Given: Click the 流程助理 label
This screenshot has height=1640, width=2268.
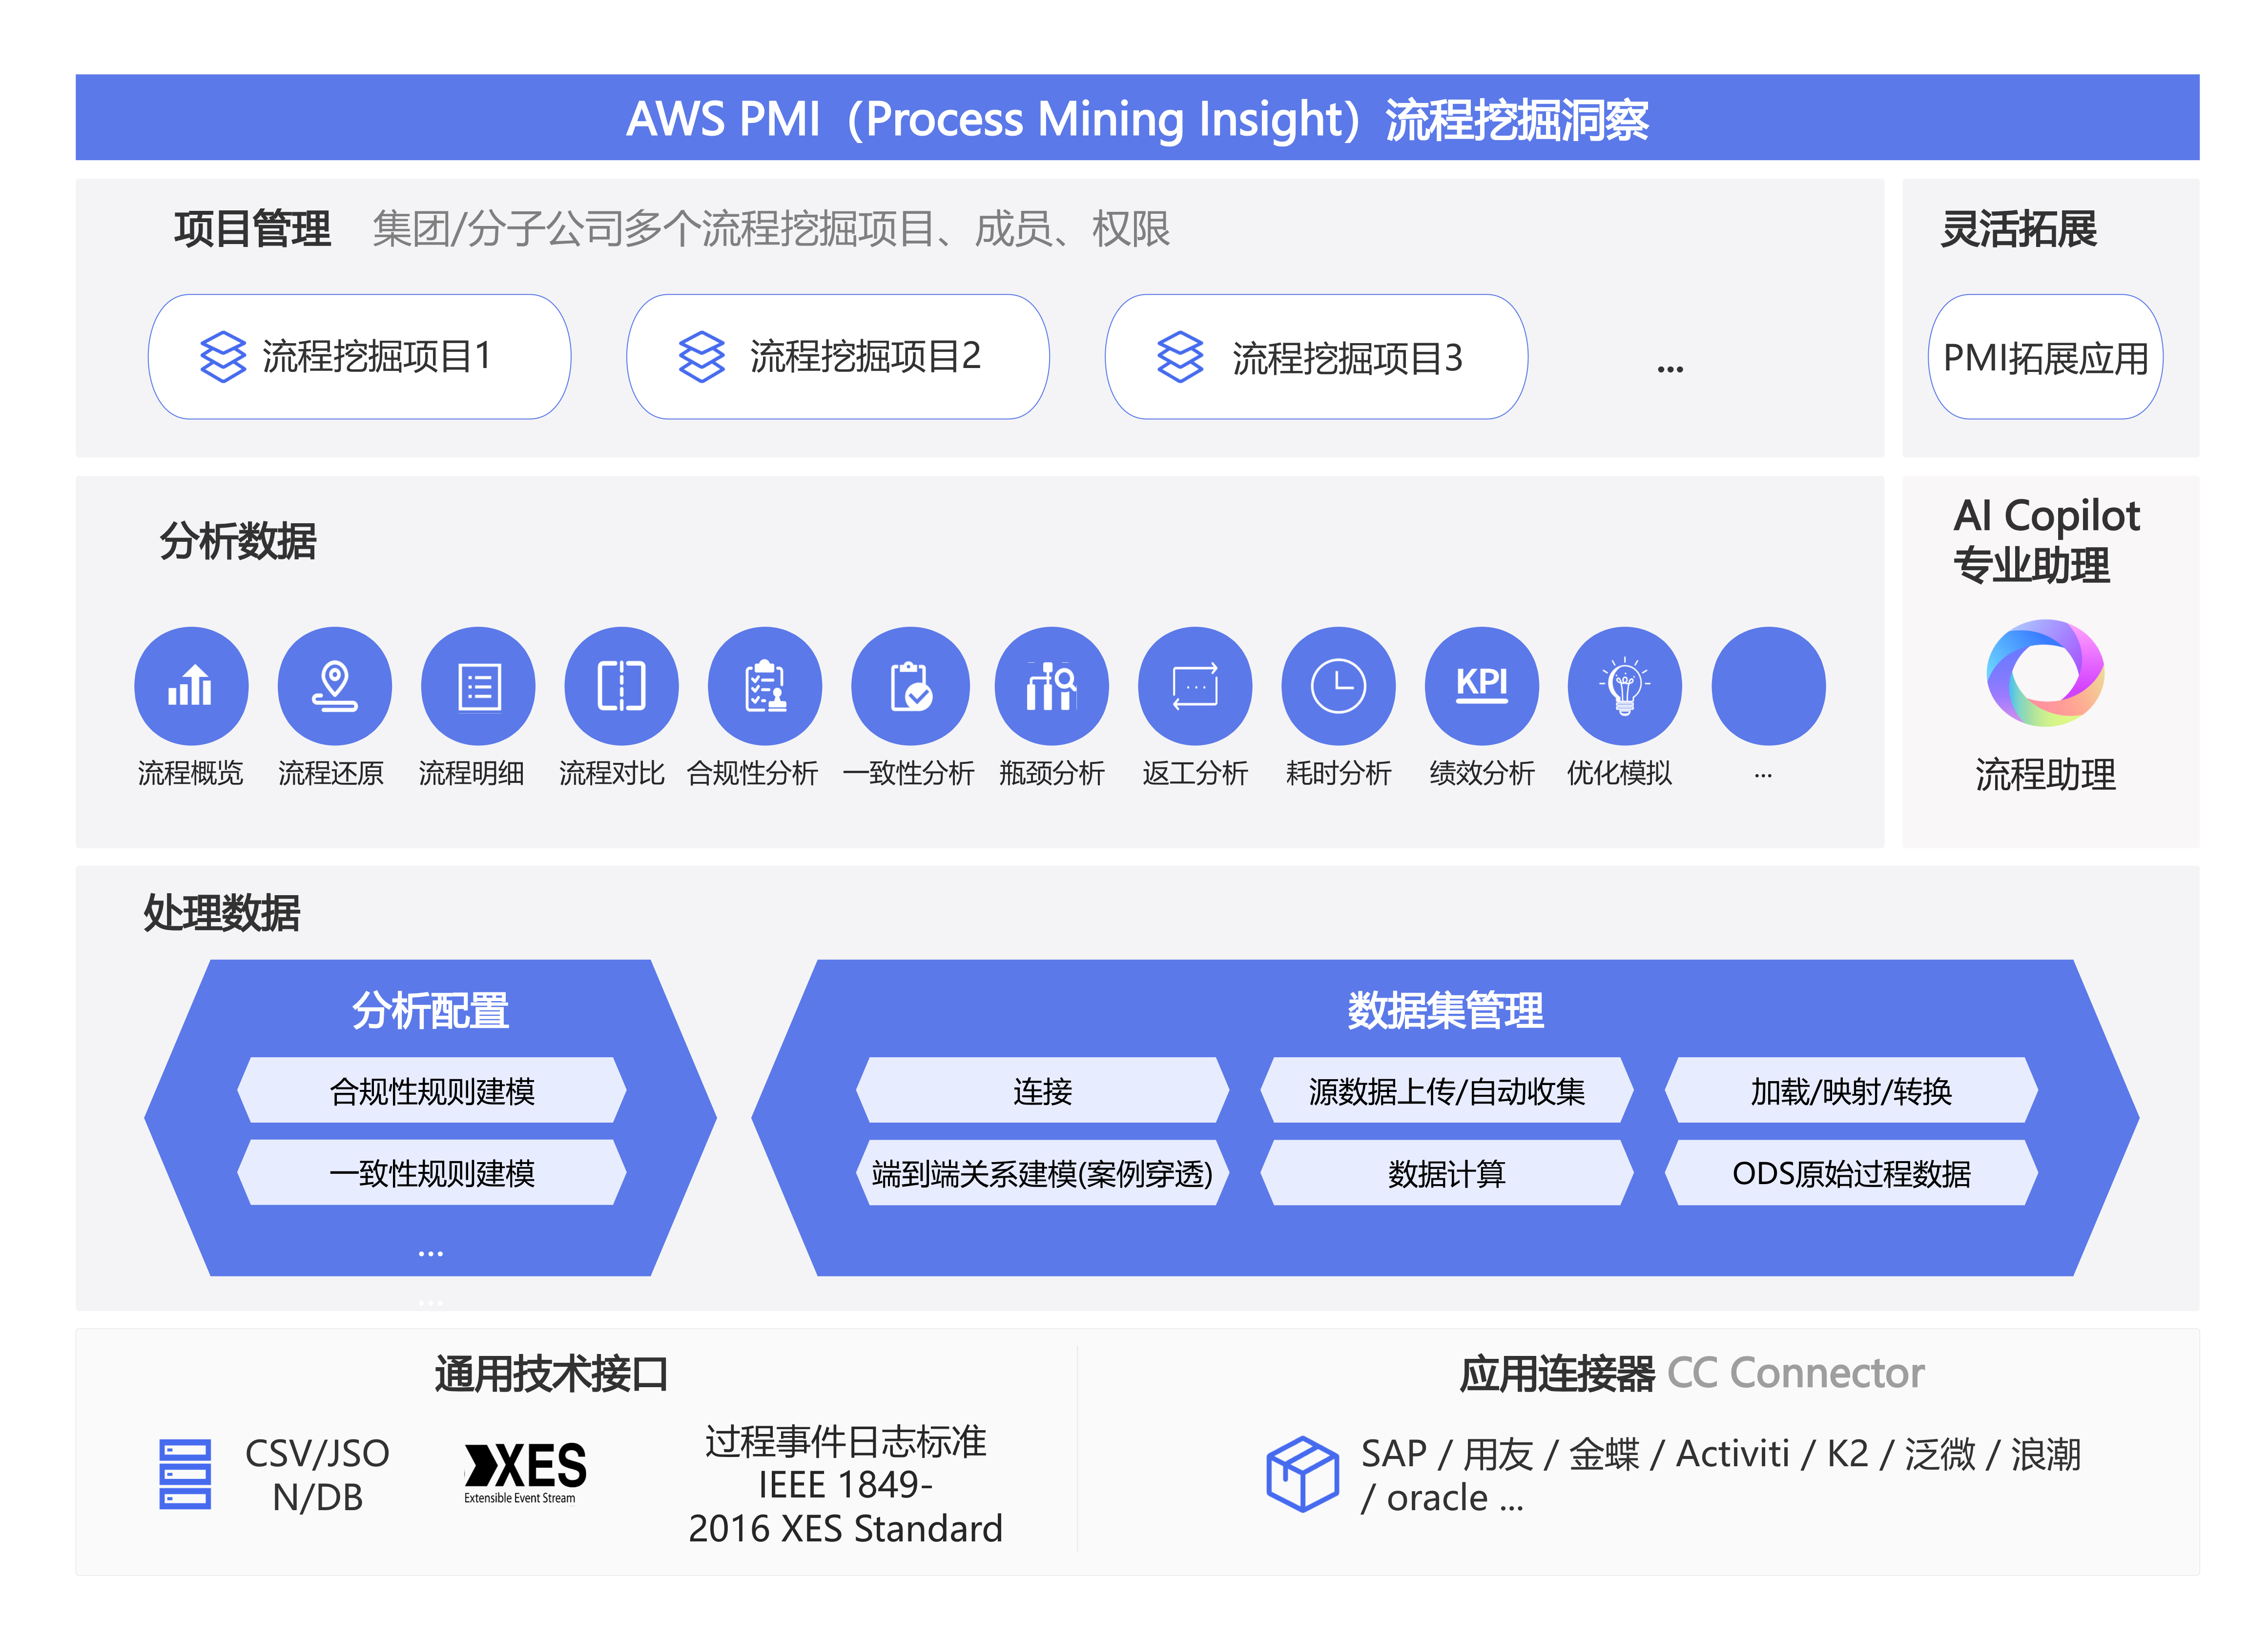Looking at the screenshot, I should [2045, 774].
